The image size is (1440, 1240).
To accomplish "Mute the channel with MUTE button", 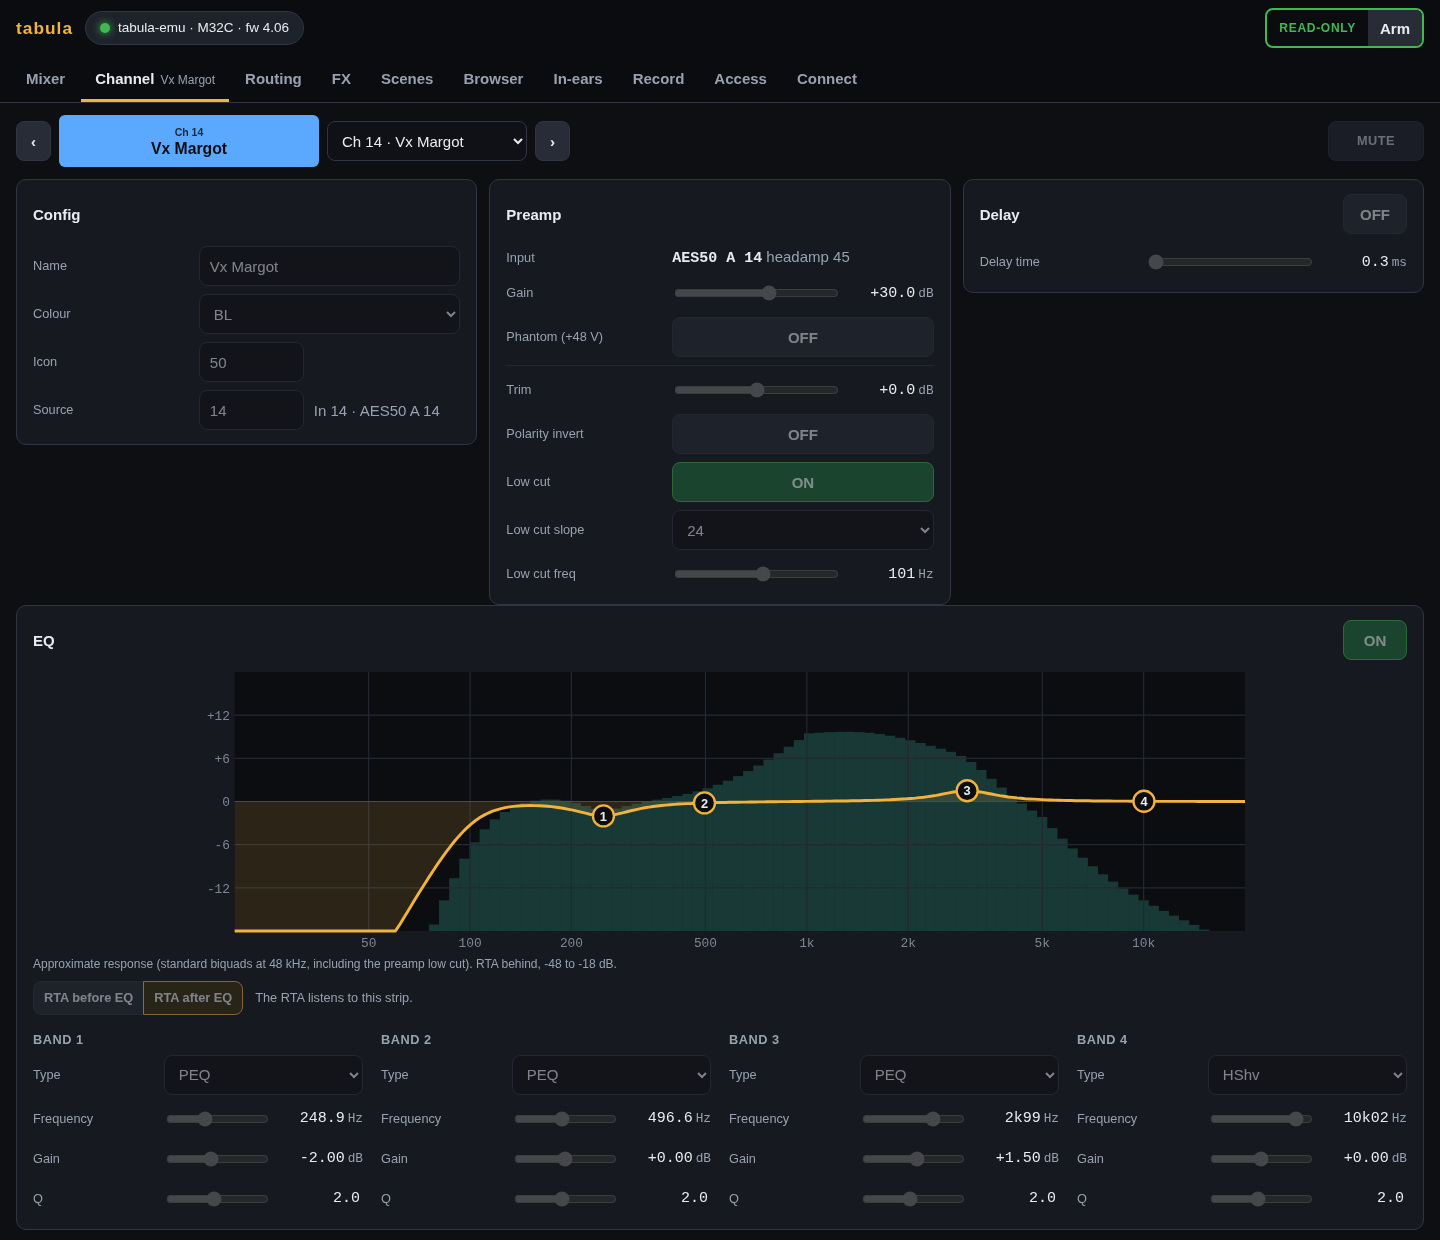I will tap(1375, 141).
